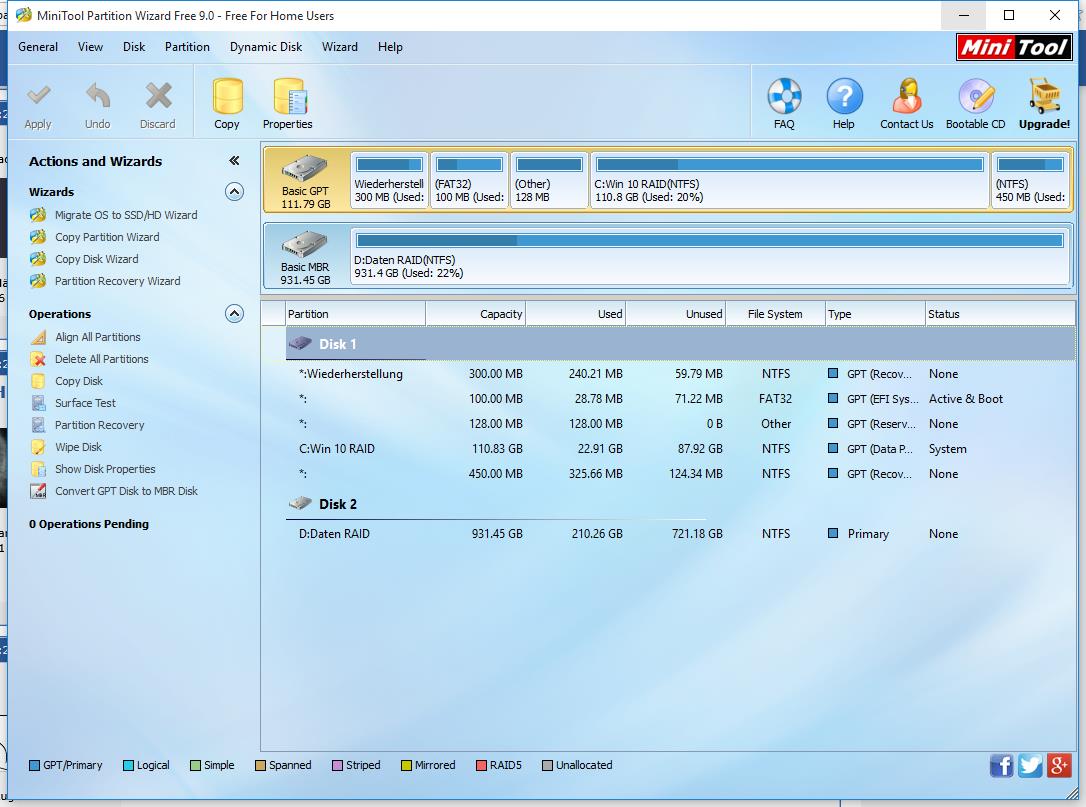Click the RAID5 legend color swatch

pos(481,765)
